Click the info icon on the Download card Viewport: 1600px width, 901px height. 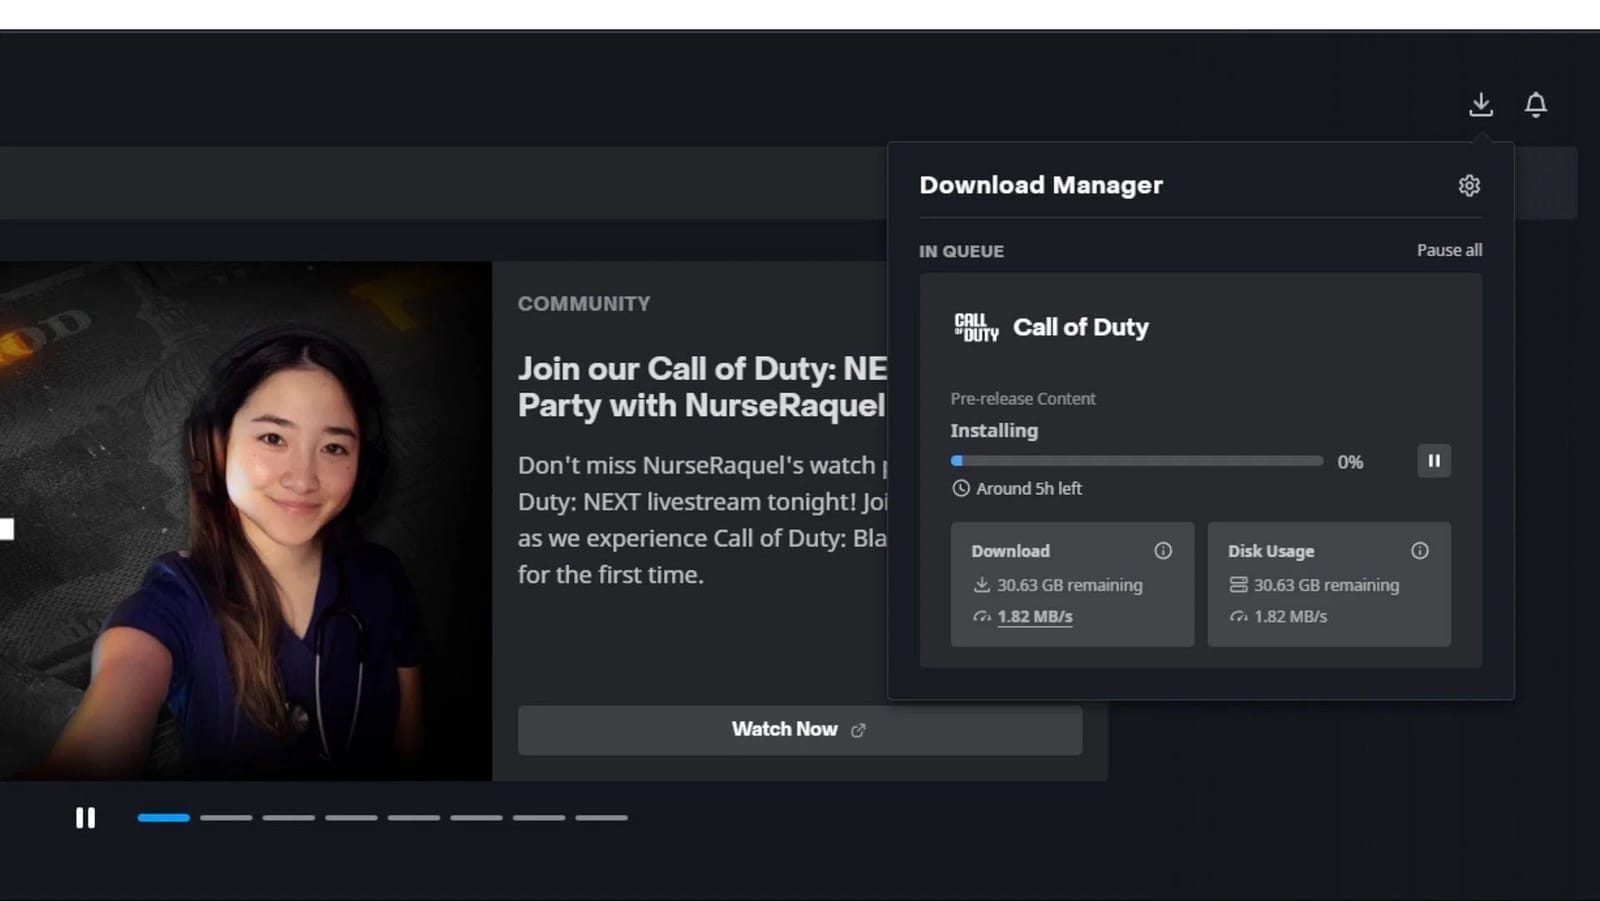pyautogui.click(x=1163, y=550)
